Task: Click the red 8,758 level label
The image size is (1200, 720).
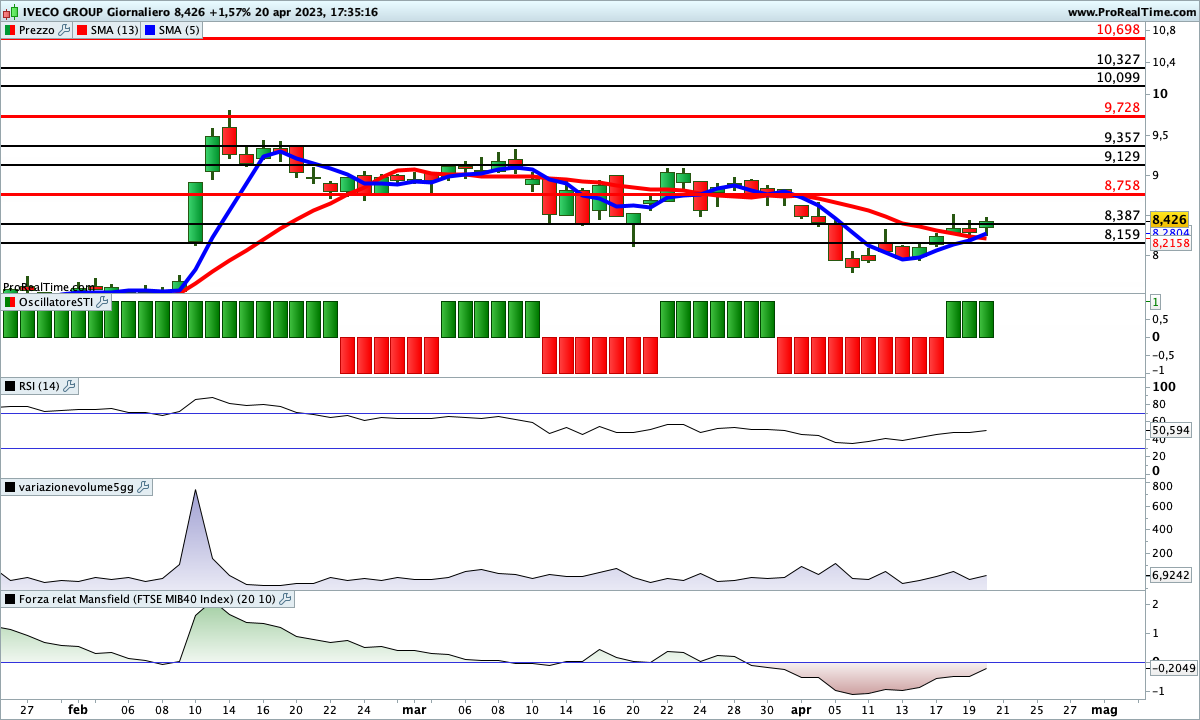Action: click(x=1122, y=185)
